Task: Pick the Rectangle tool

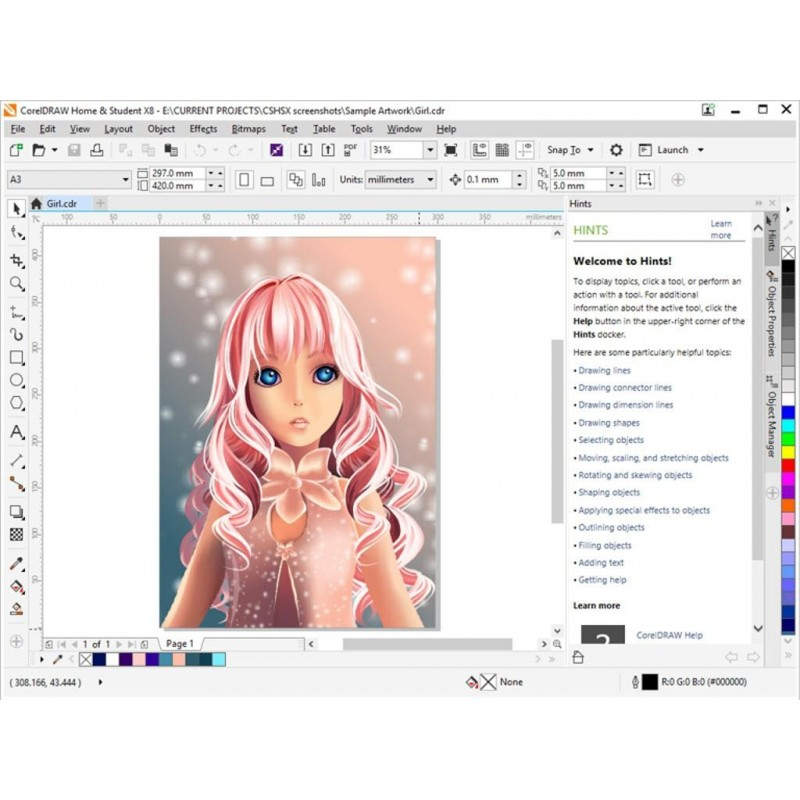Action: pyautogui.click(x=16, y=357)
